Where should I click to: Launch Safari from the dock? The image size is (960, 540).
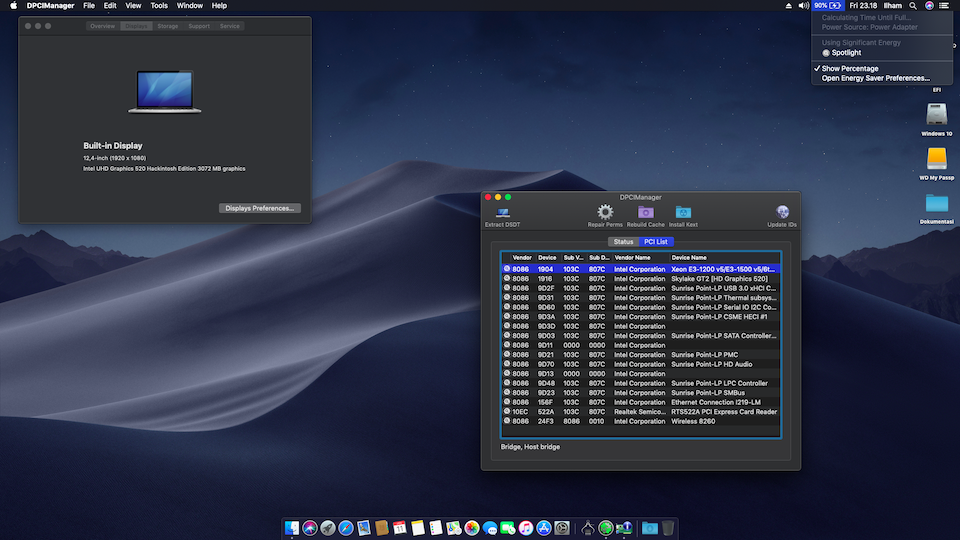pyautogui.click(x=345, y=527)
